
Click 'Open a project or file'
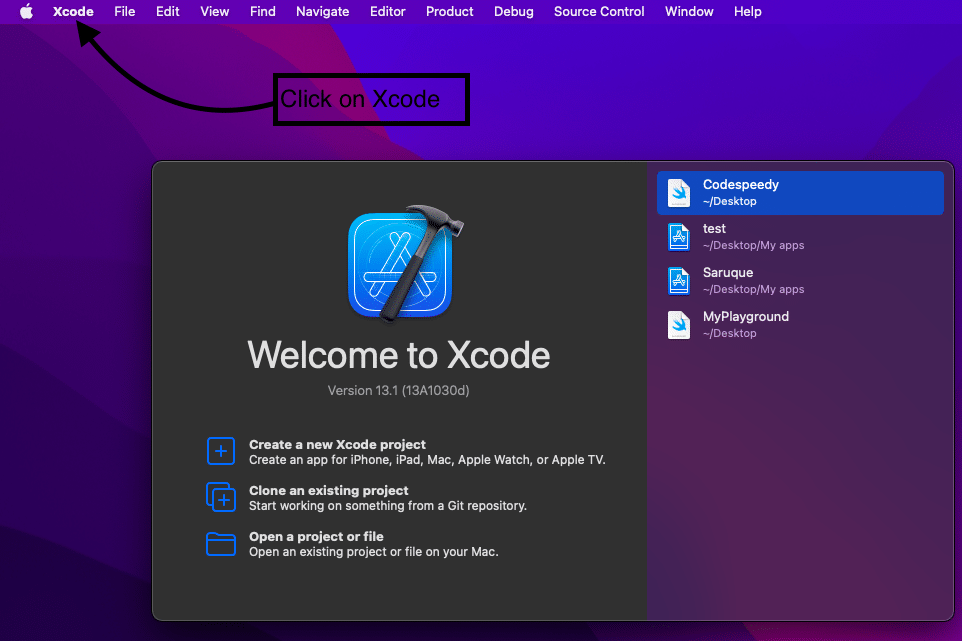coord(316,537)
